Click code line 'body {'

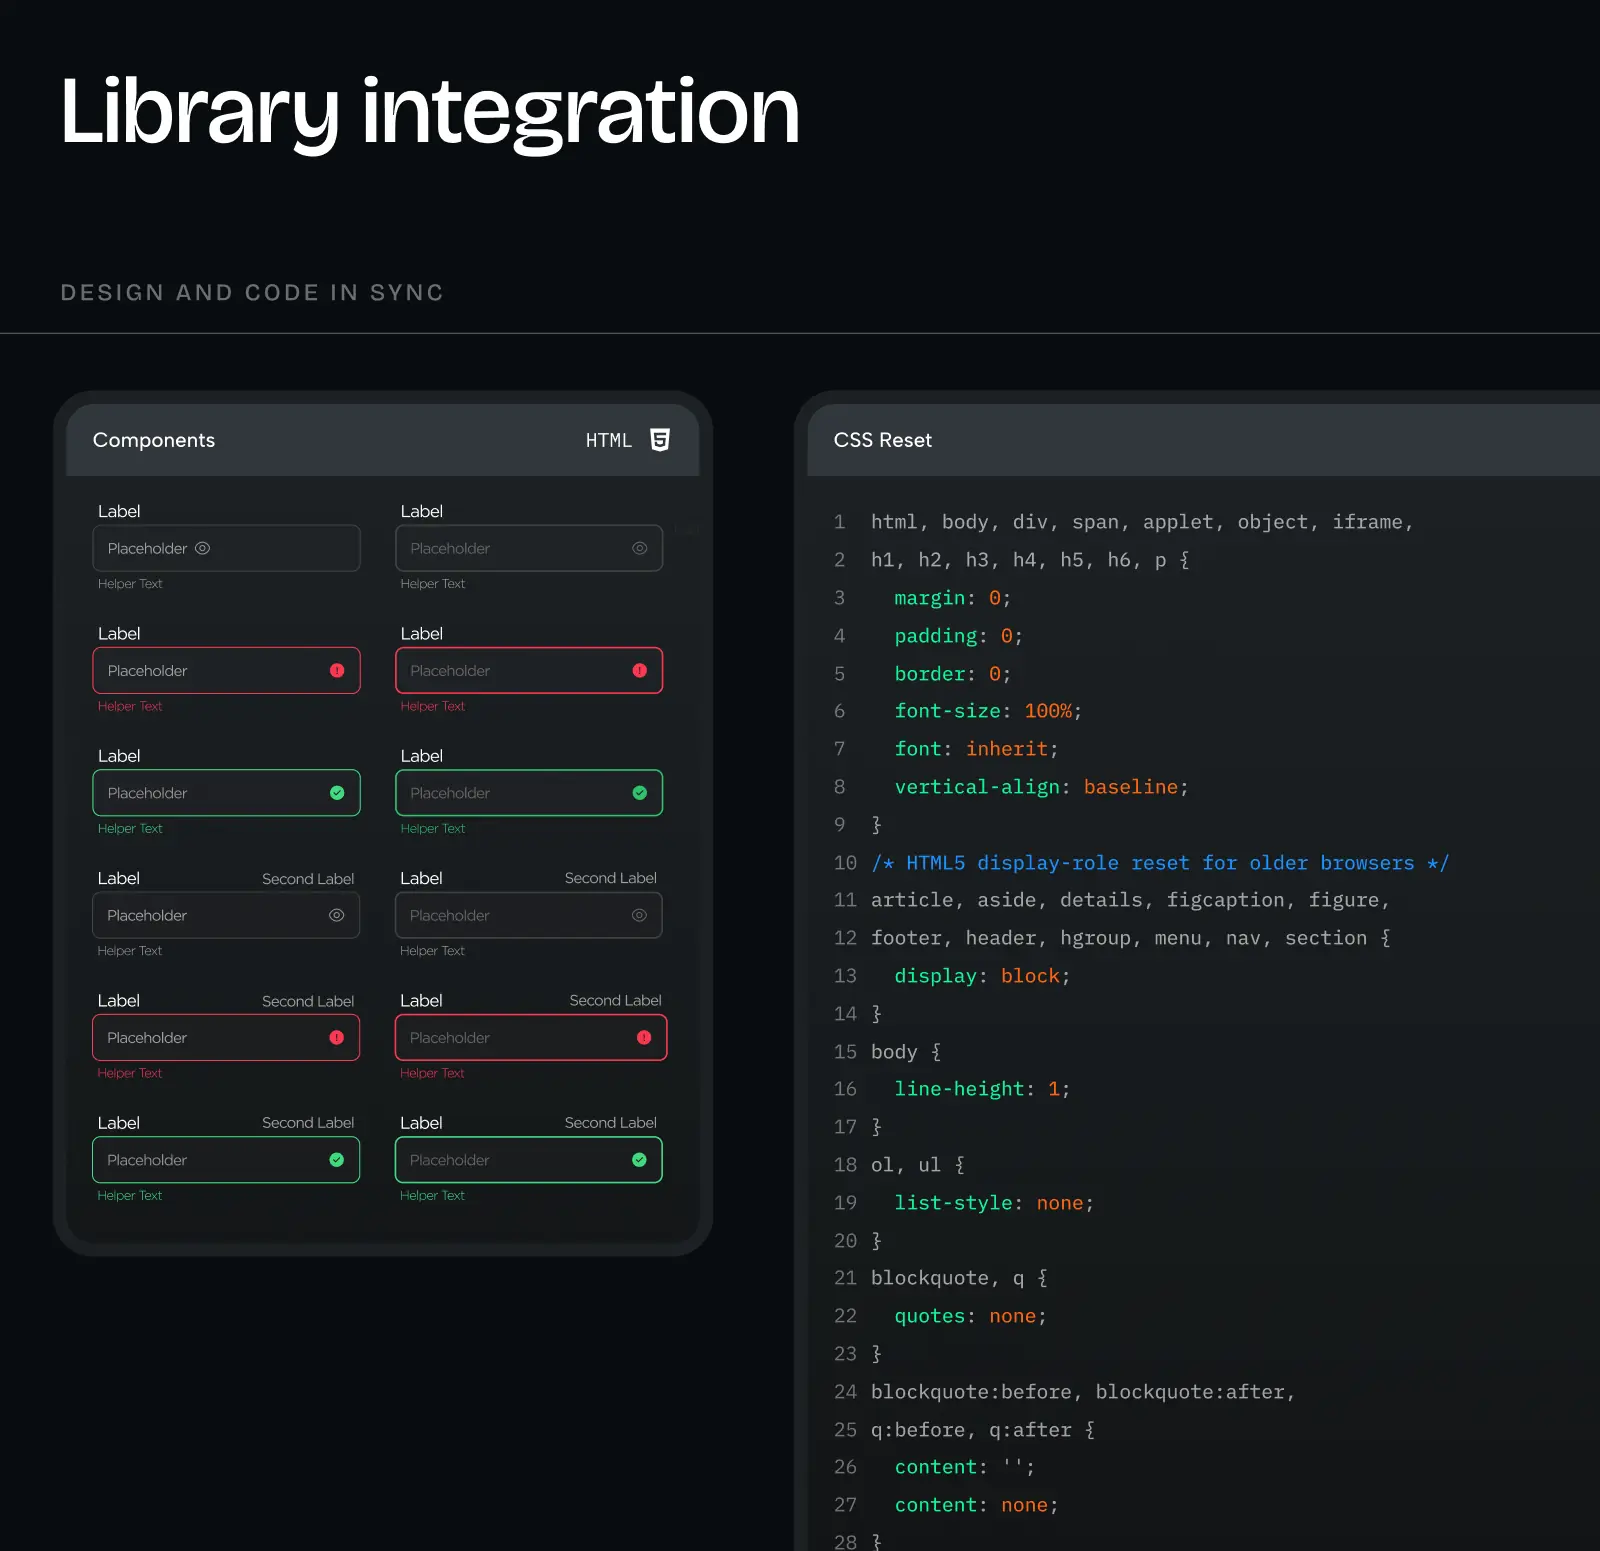coord(906,1052)
